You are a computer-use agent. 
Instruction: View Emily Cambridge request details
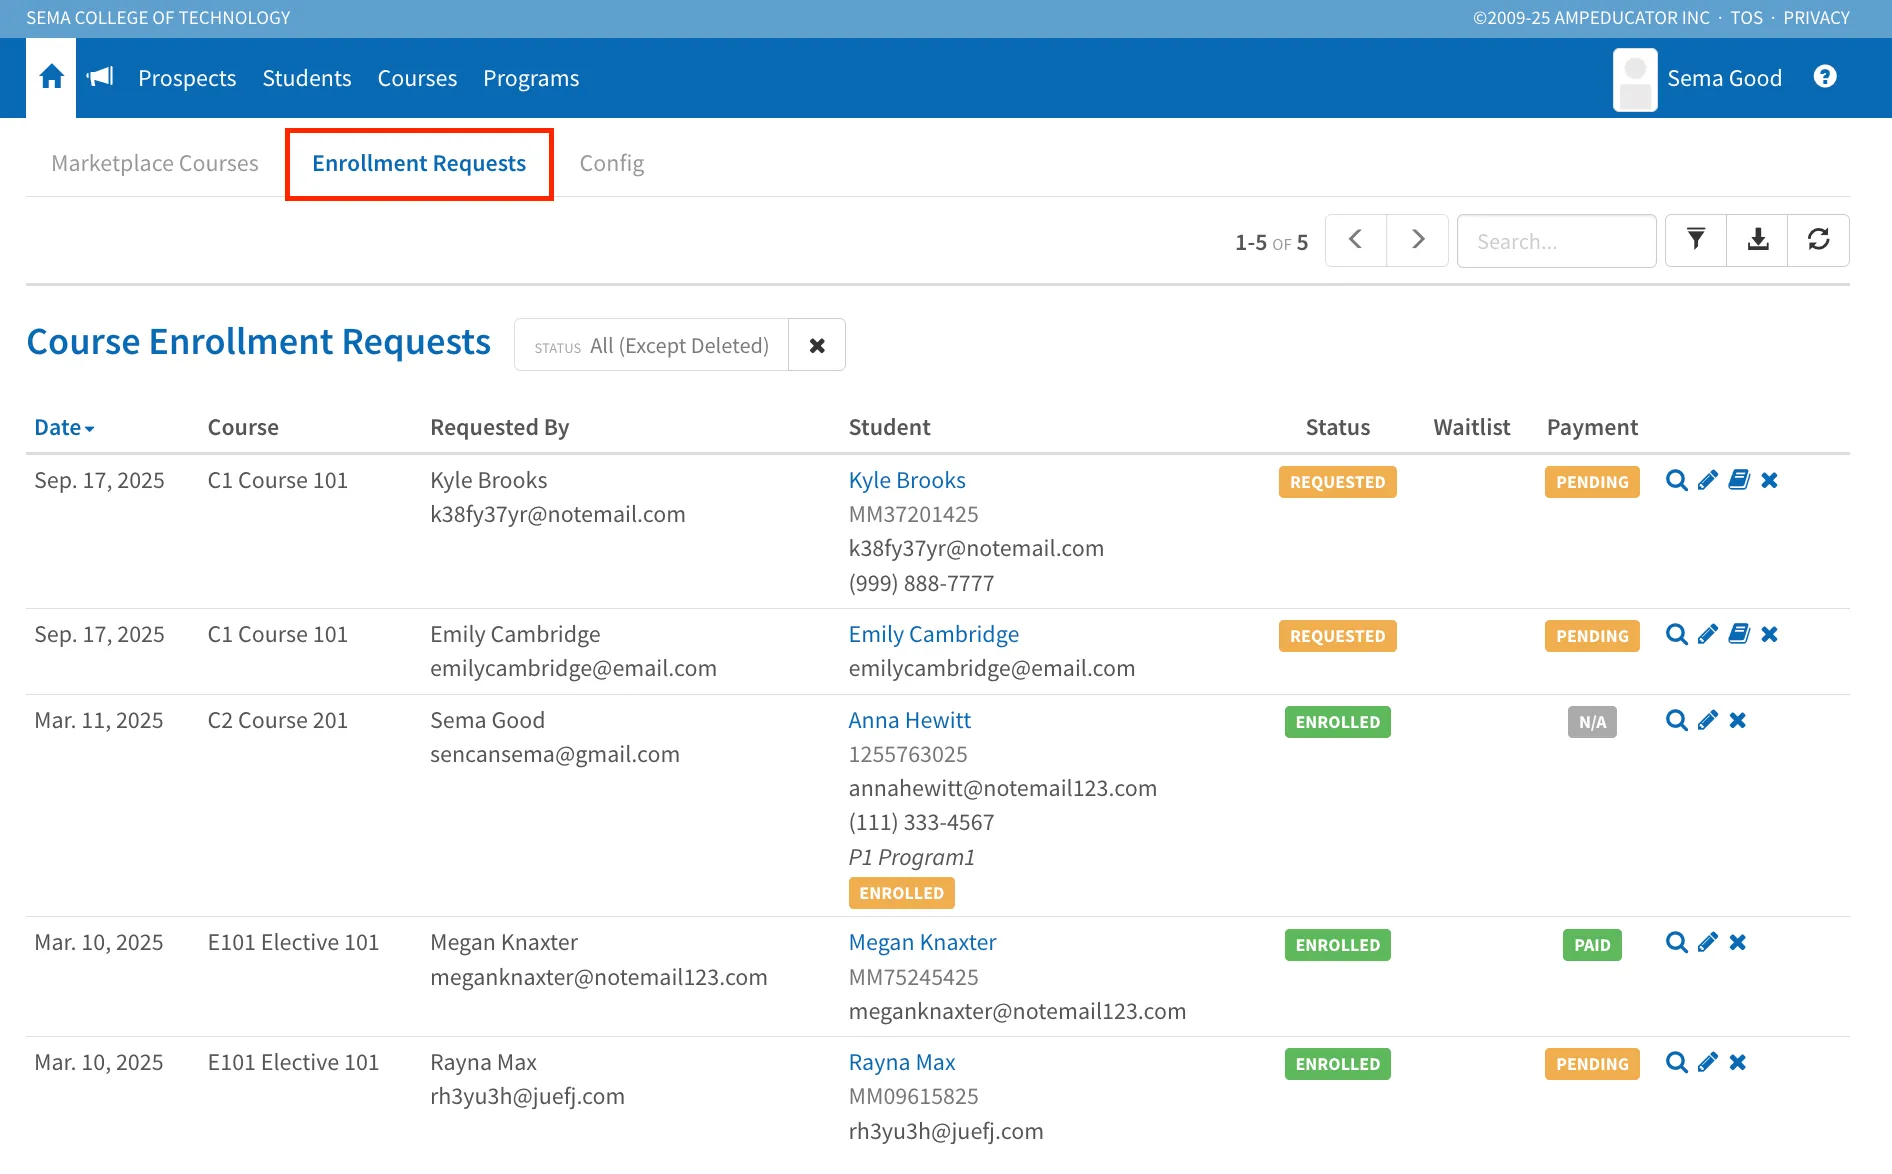[1677, 635]
